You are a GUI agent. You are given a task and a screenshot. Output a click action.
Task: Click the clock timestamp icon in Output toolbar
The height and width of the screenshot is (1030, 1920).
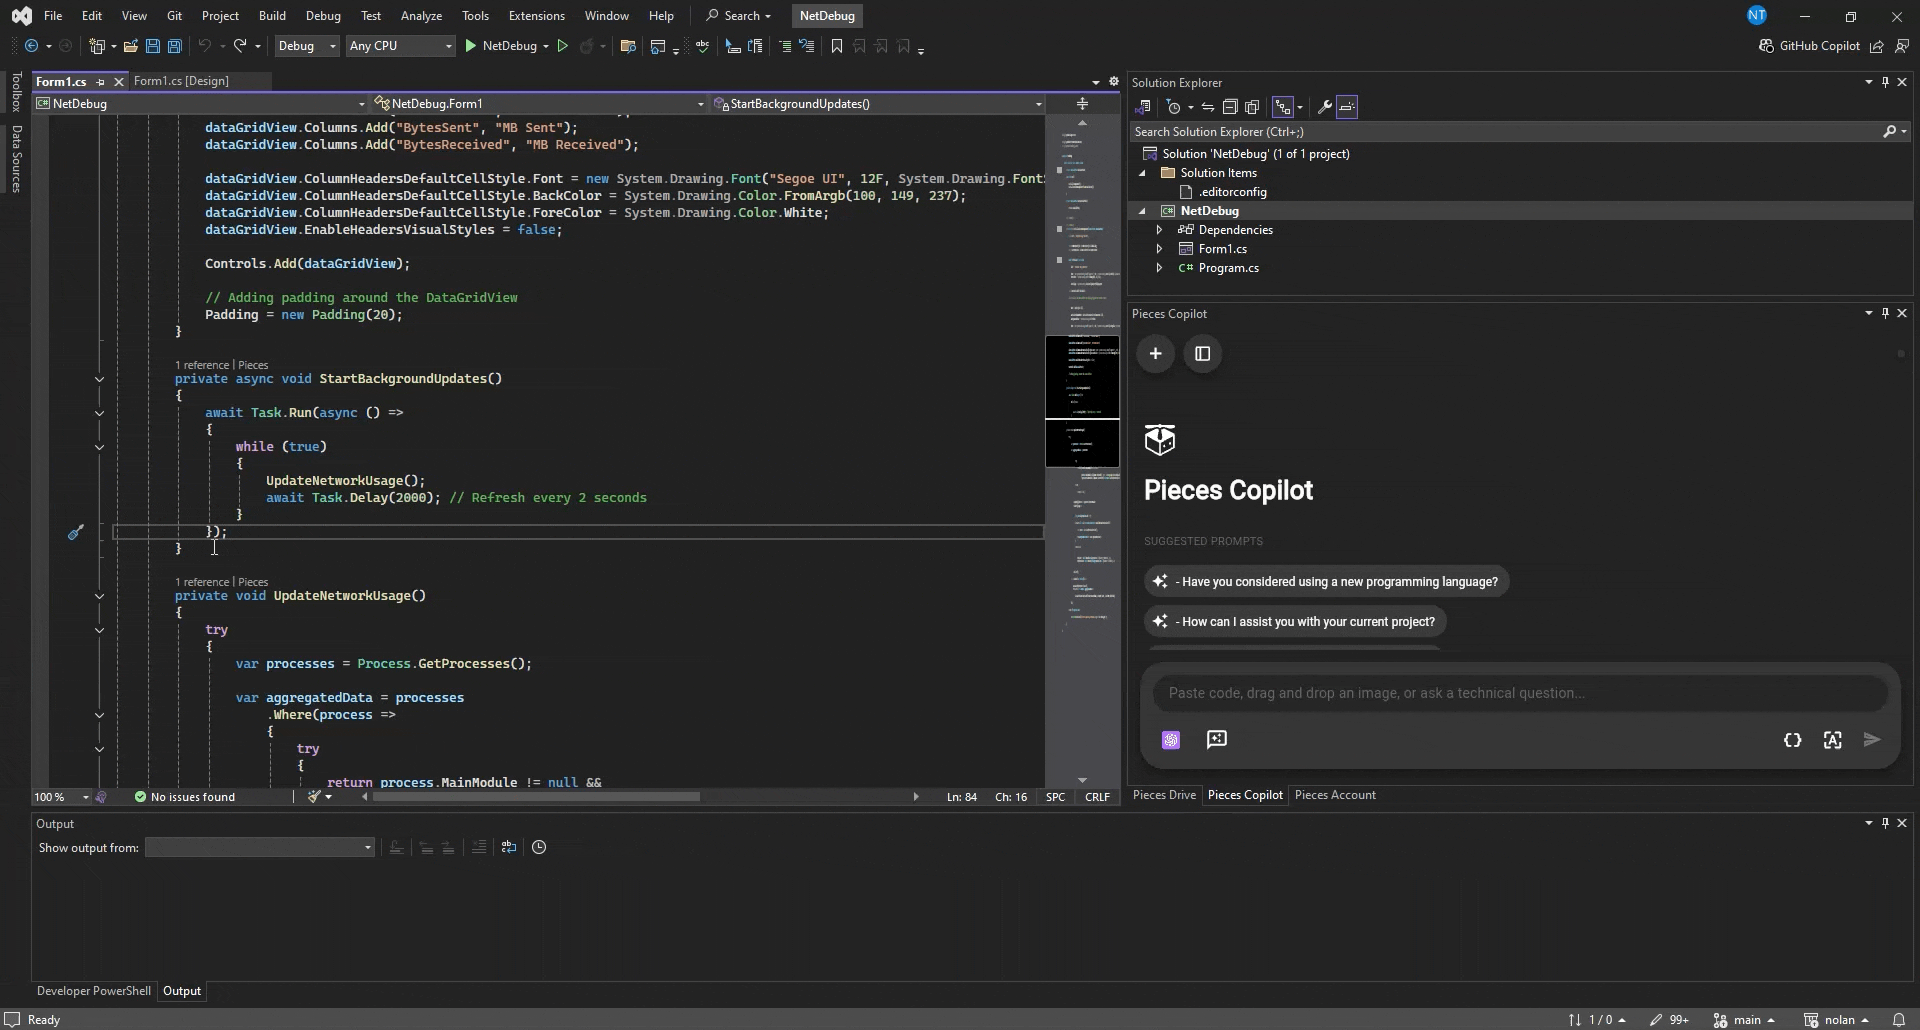tap(539, 848)
